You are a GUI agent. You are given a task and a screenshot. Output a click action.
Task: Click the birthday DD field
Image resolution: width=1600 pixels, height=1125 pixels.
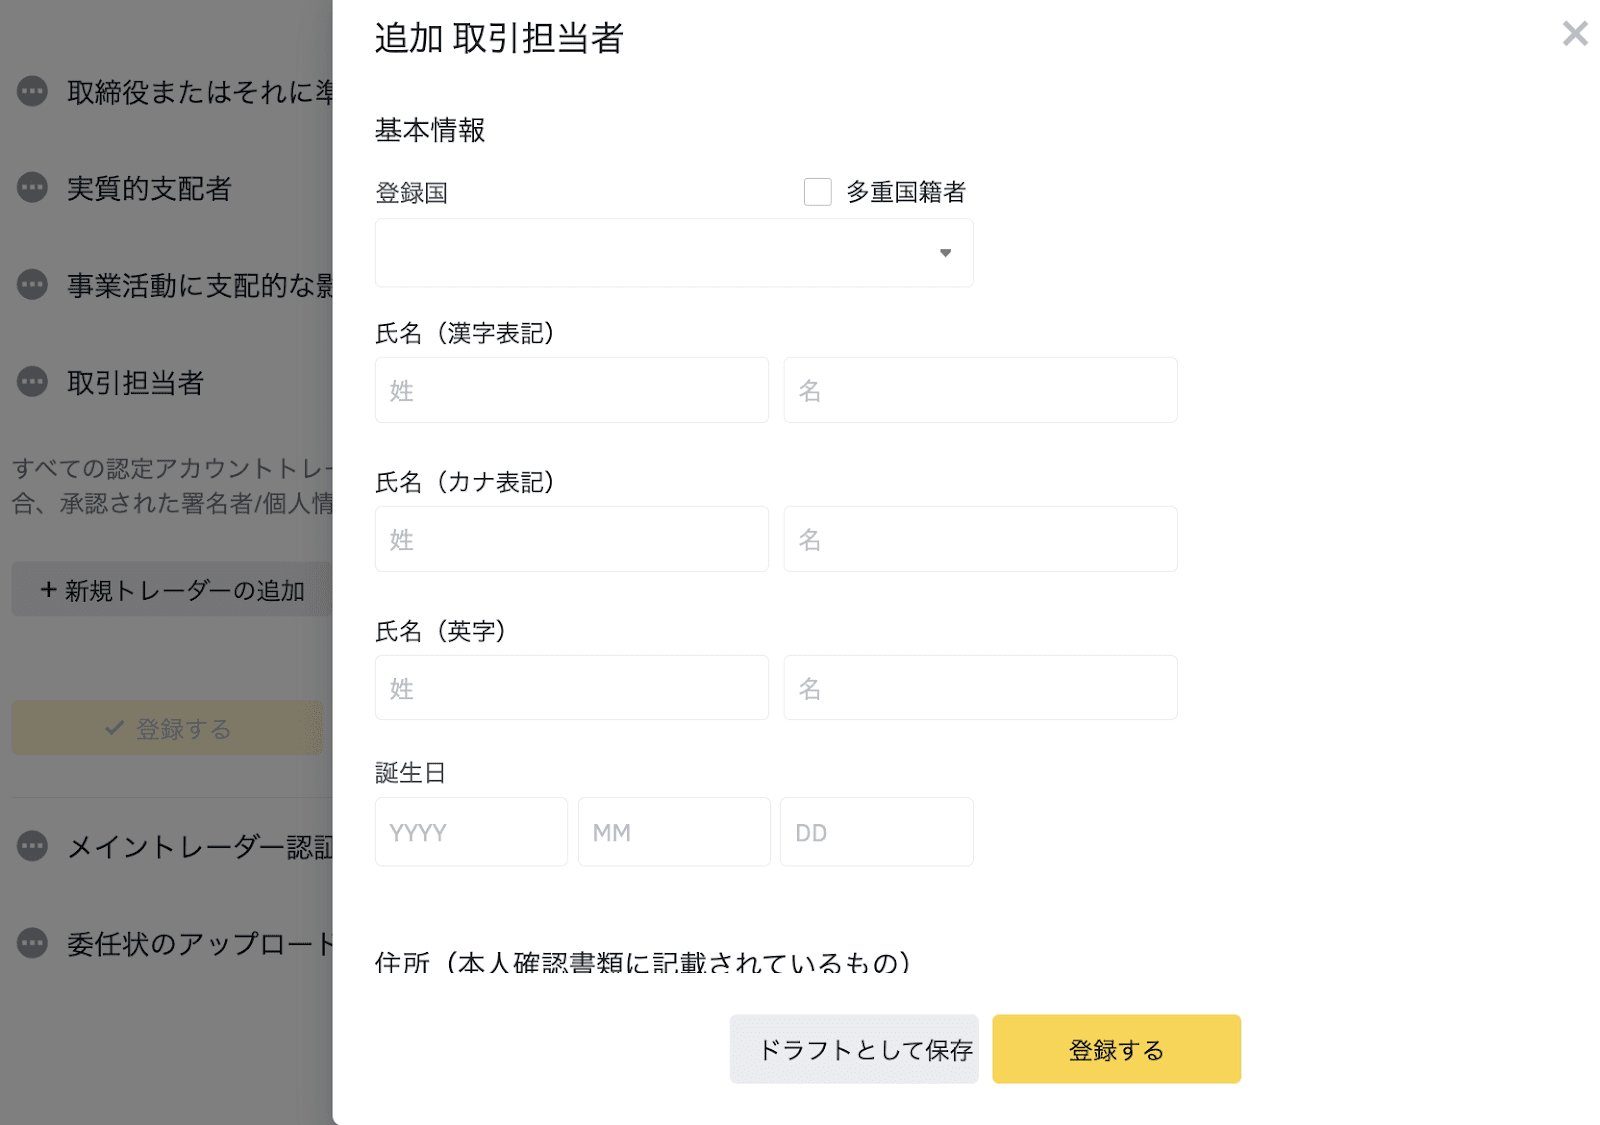[876, 832]
